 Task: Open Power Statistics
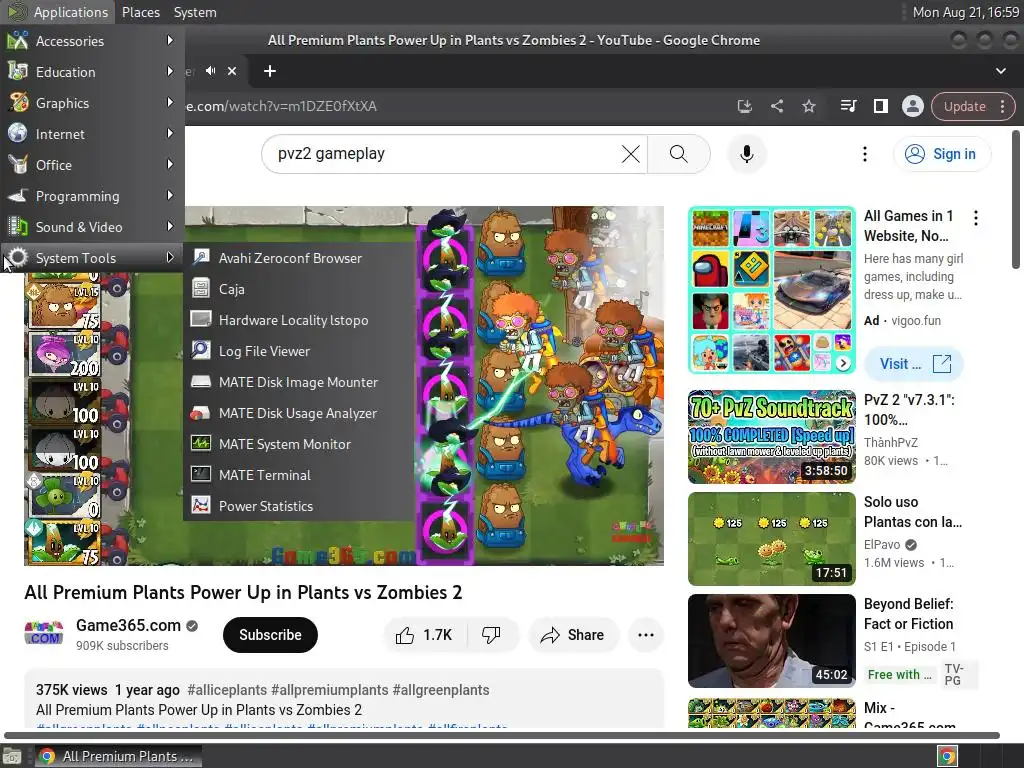299,506
